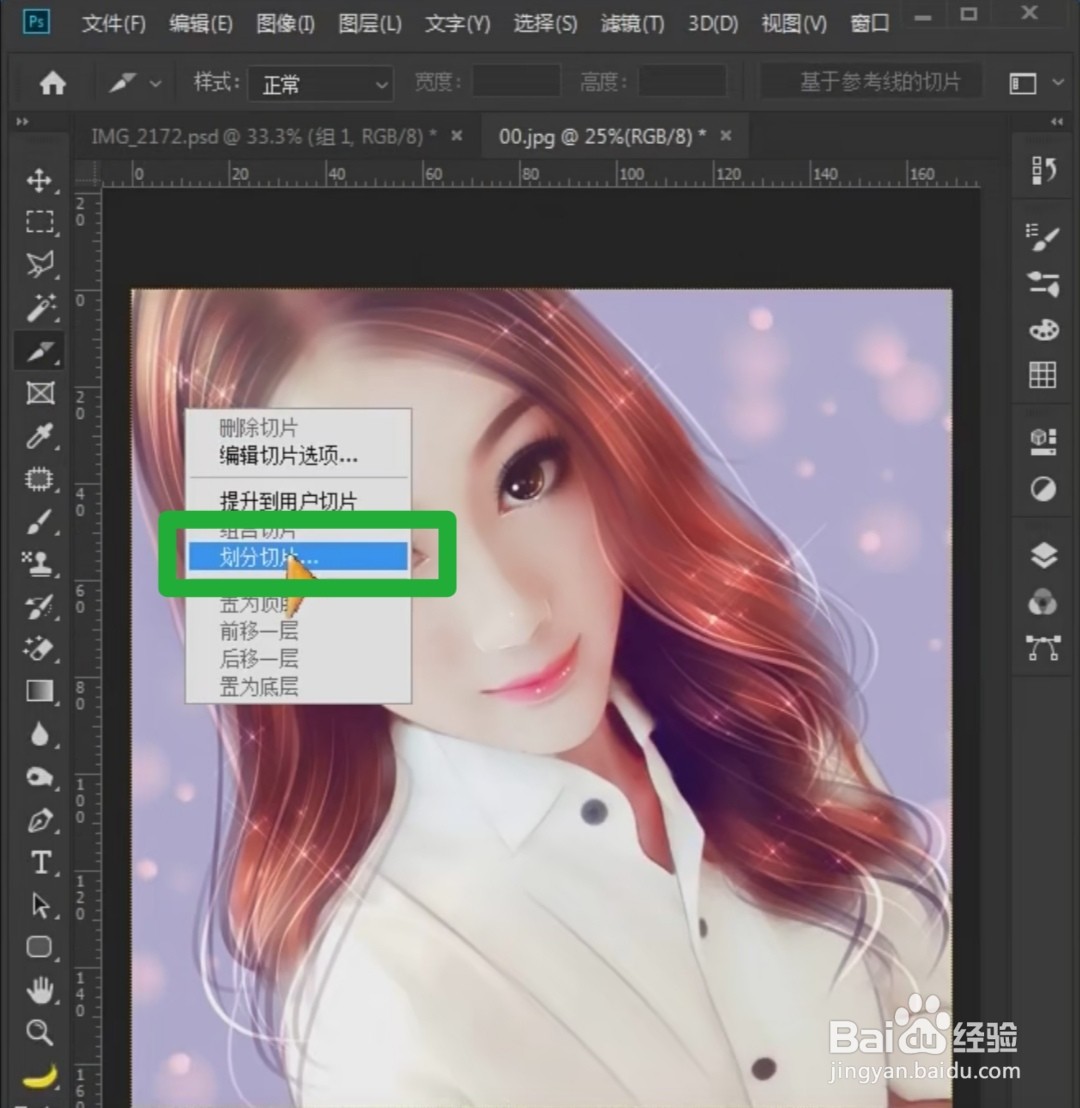The height and width of the screenshot is (1108, 1080).
Task: Select the Eraser tool
Action: (x=39, y=649)
